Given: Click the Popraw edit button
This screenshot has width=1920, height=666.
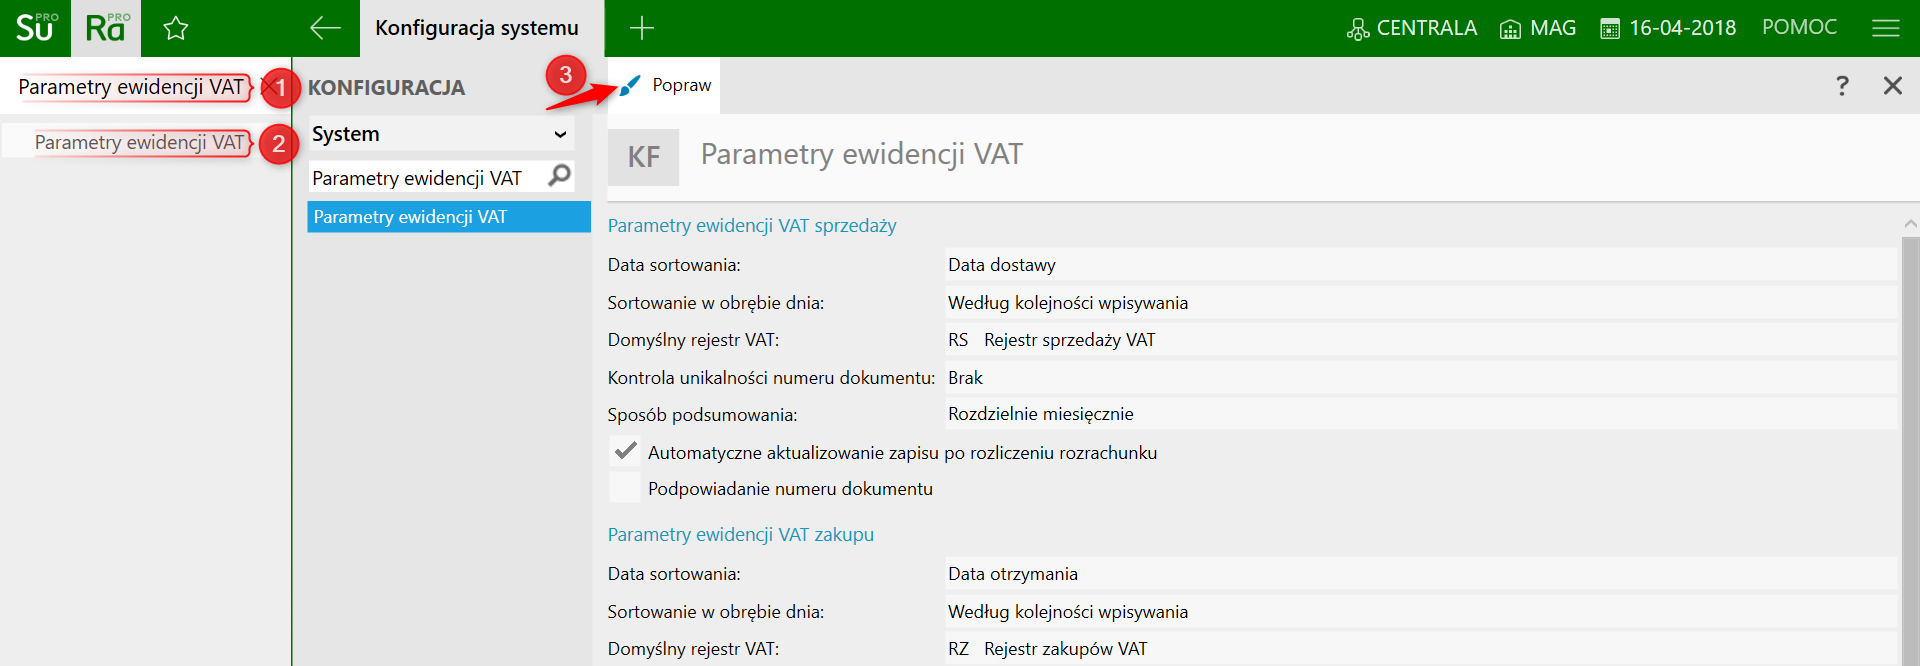Looking at the screenshot, I should tap(666, 86).
